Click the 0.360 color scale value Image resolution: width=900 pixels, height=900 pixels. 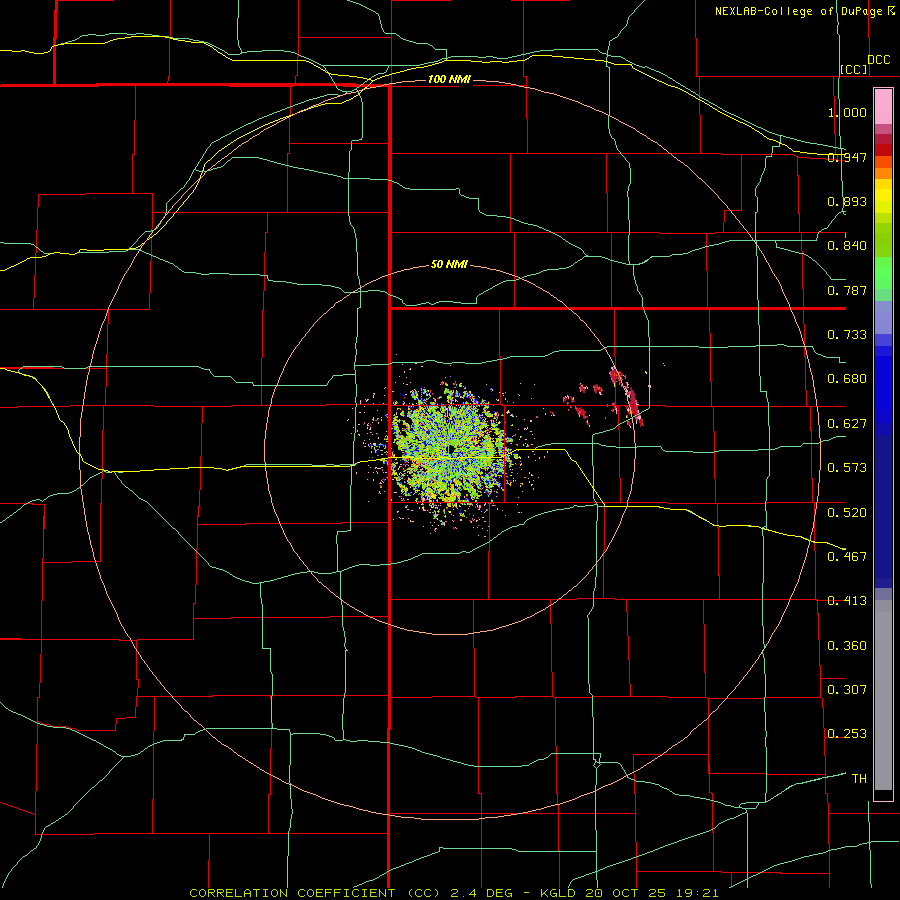point(847,646)
